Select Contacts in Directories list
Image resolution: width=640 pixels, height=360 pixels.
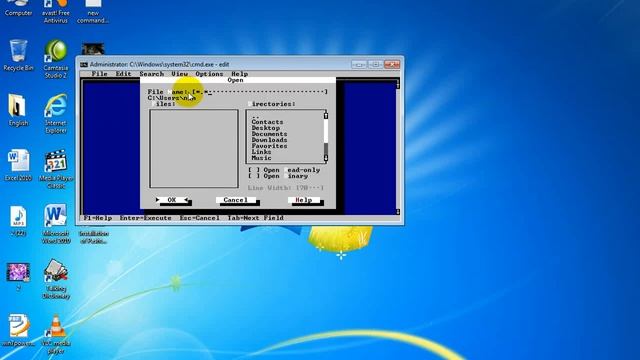267,122
